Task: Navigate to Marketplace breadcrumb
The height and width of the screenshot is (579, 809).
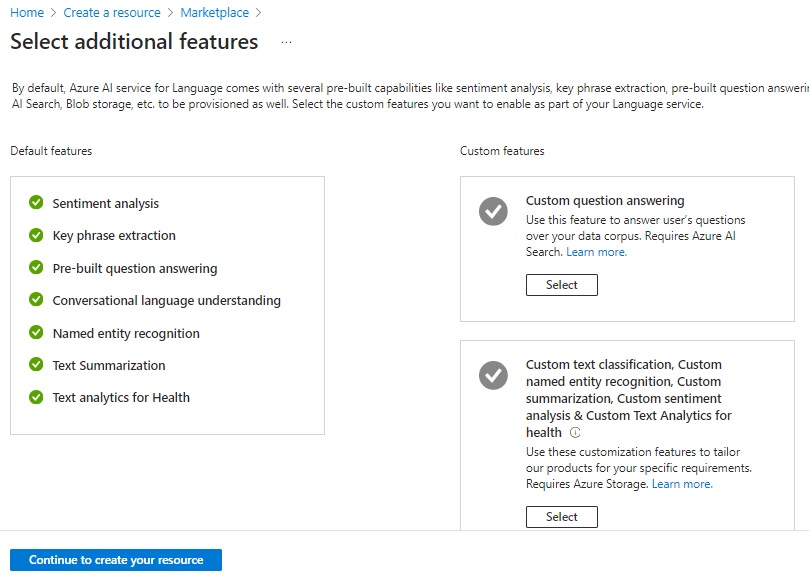Action: pyautogui.click(x=214, y=13)
